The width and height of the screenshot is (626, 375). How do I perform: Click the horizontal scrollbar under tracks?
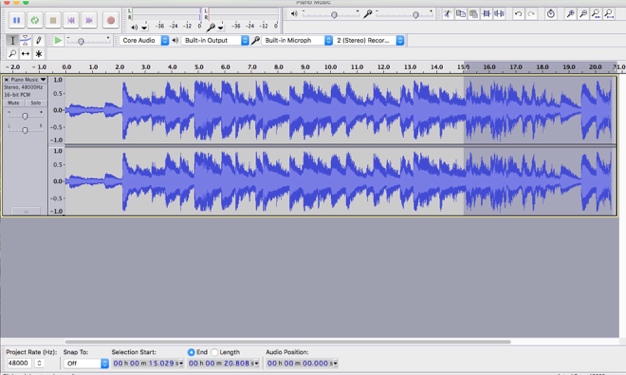[x=288, y=342]
